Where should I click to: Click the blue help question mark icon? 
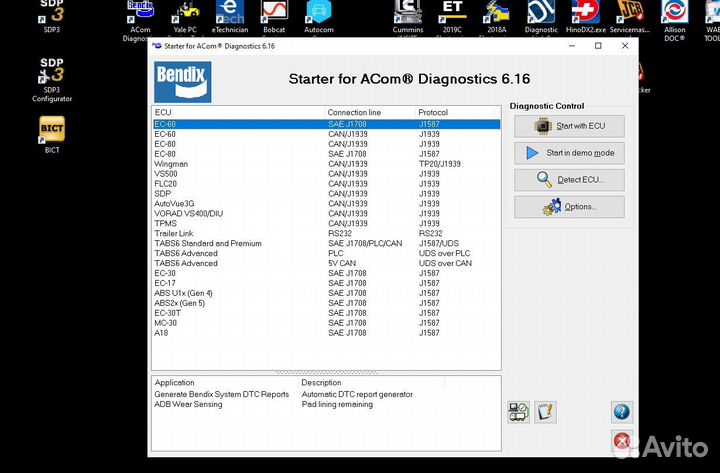621,411
